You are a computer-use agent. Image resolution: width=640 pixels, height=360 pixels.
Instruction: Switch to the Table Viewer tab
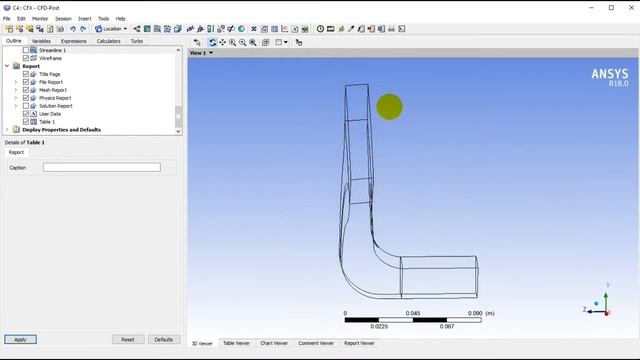click(236, 343)
